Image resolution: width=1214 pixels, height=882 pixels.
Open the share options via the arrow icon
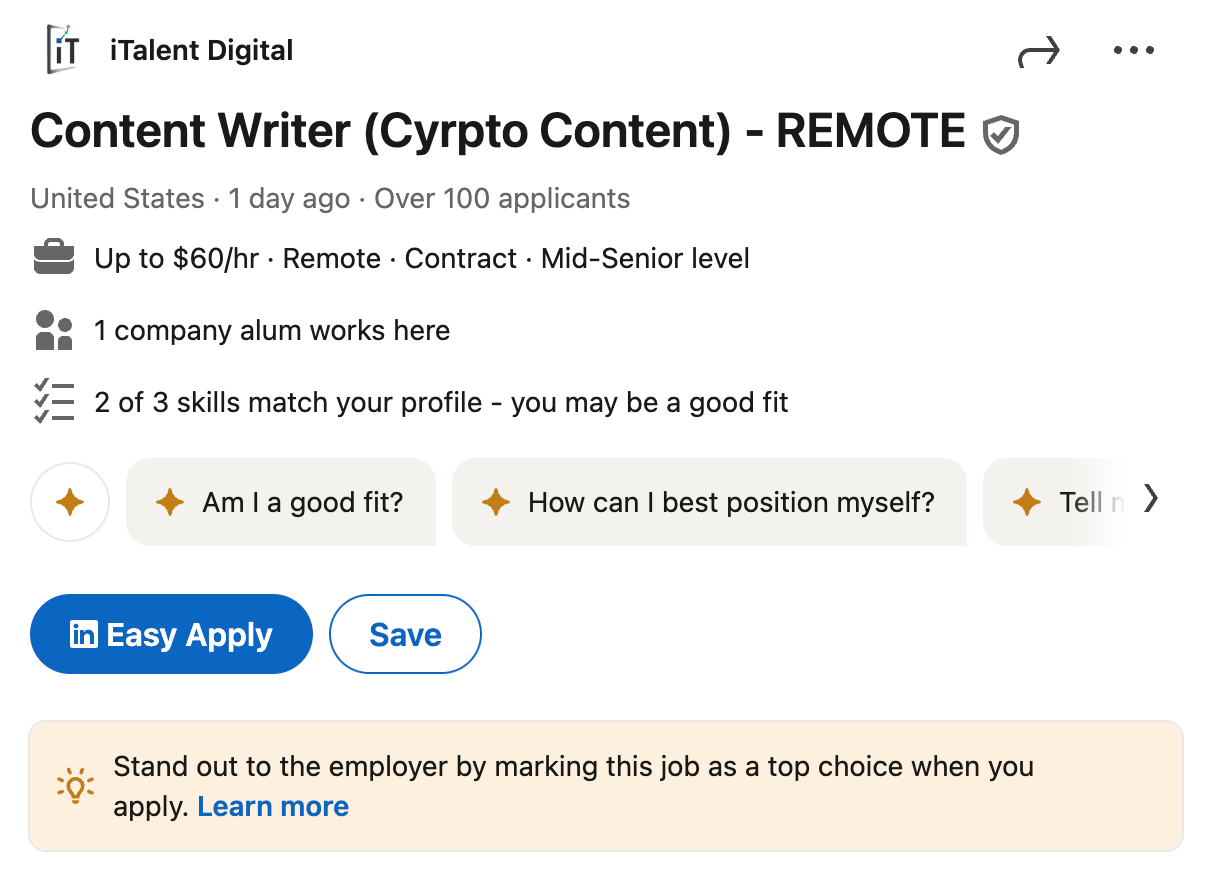pos(1039,50)
